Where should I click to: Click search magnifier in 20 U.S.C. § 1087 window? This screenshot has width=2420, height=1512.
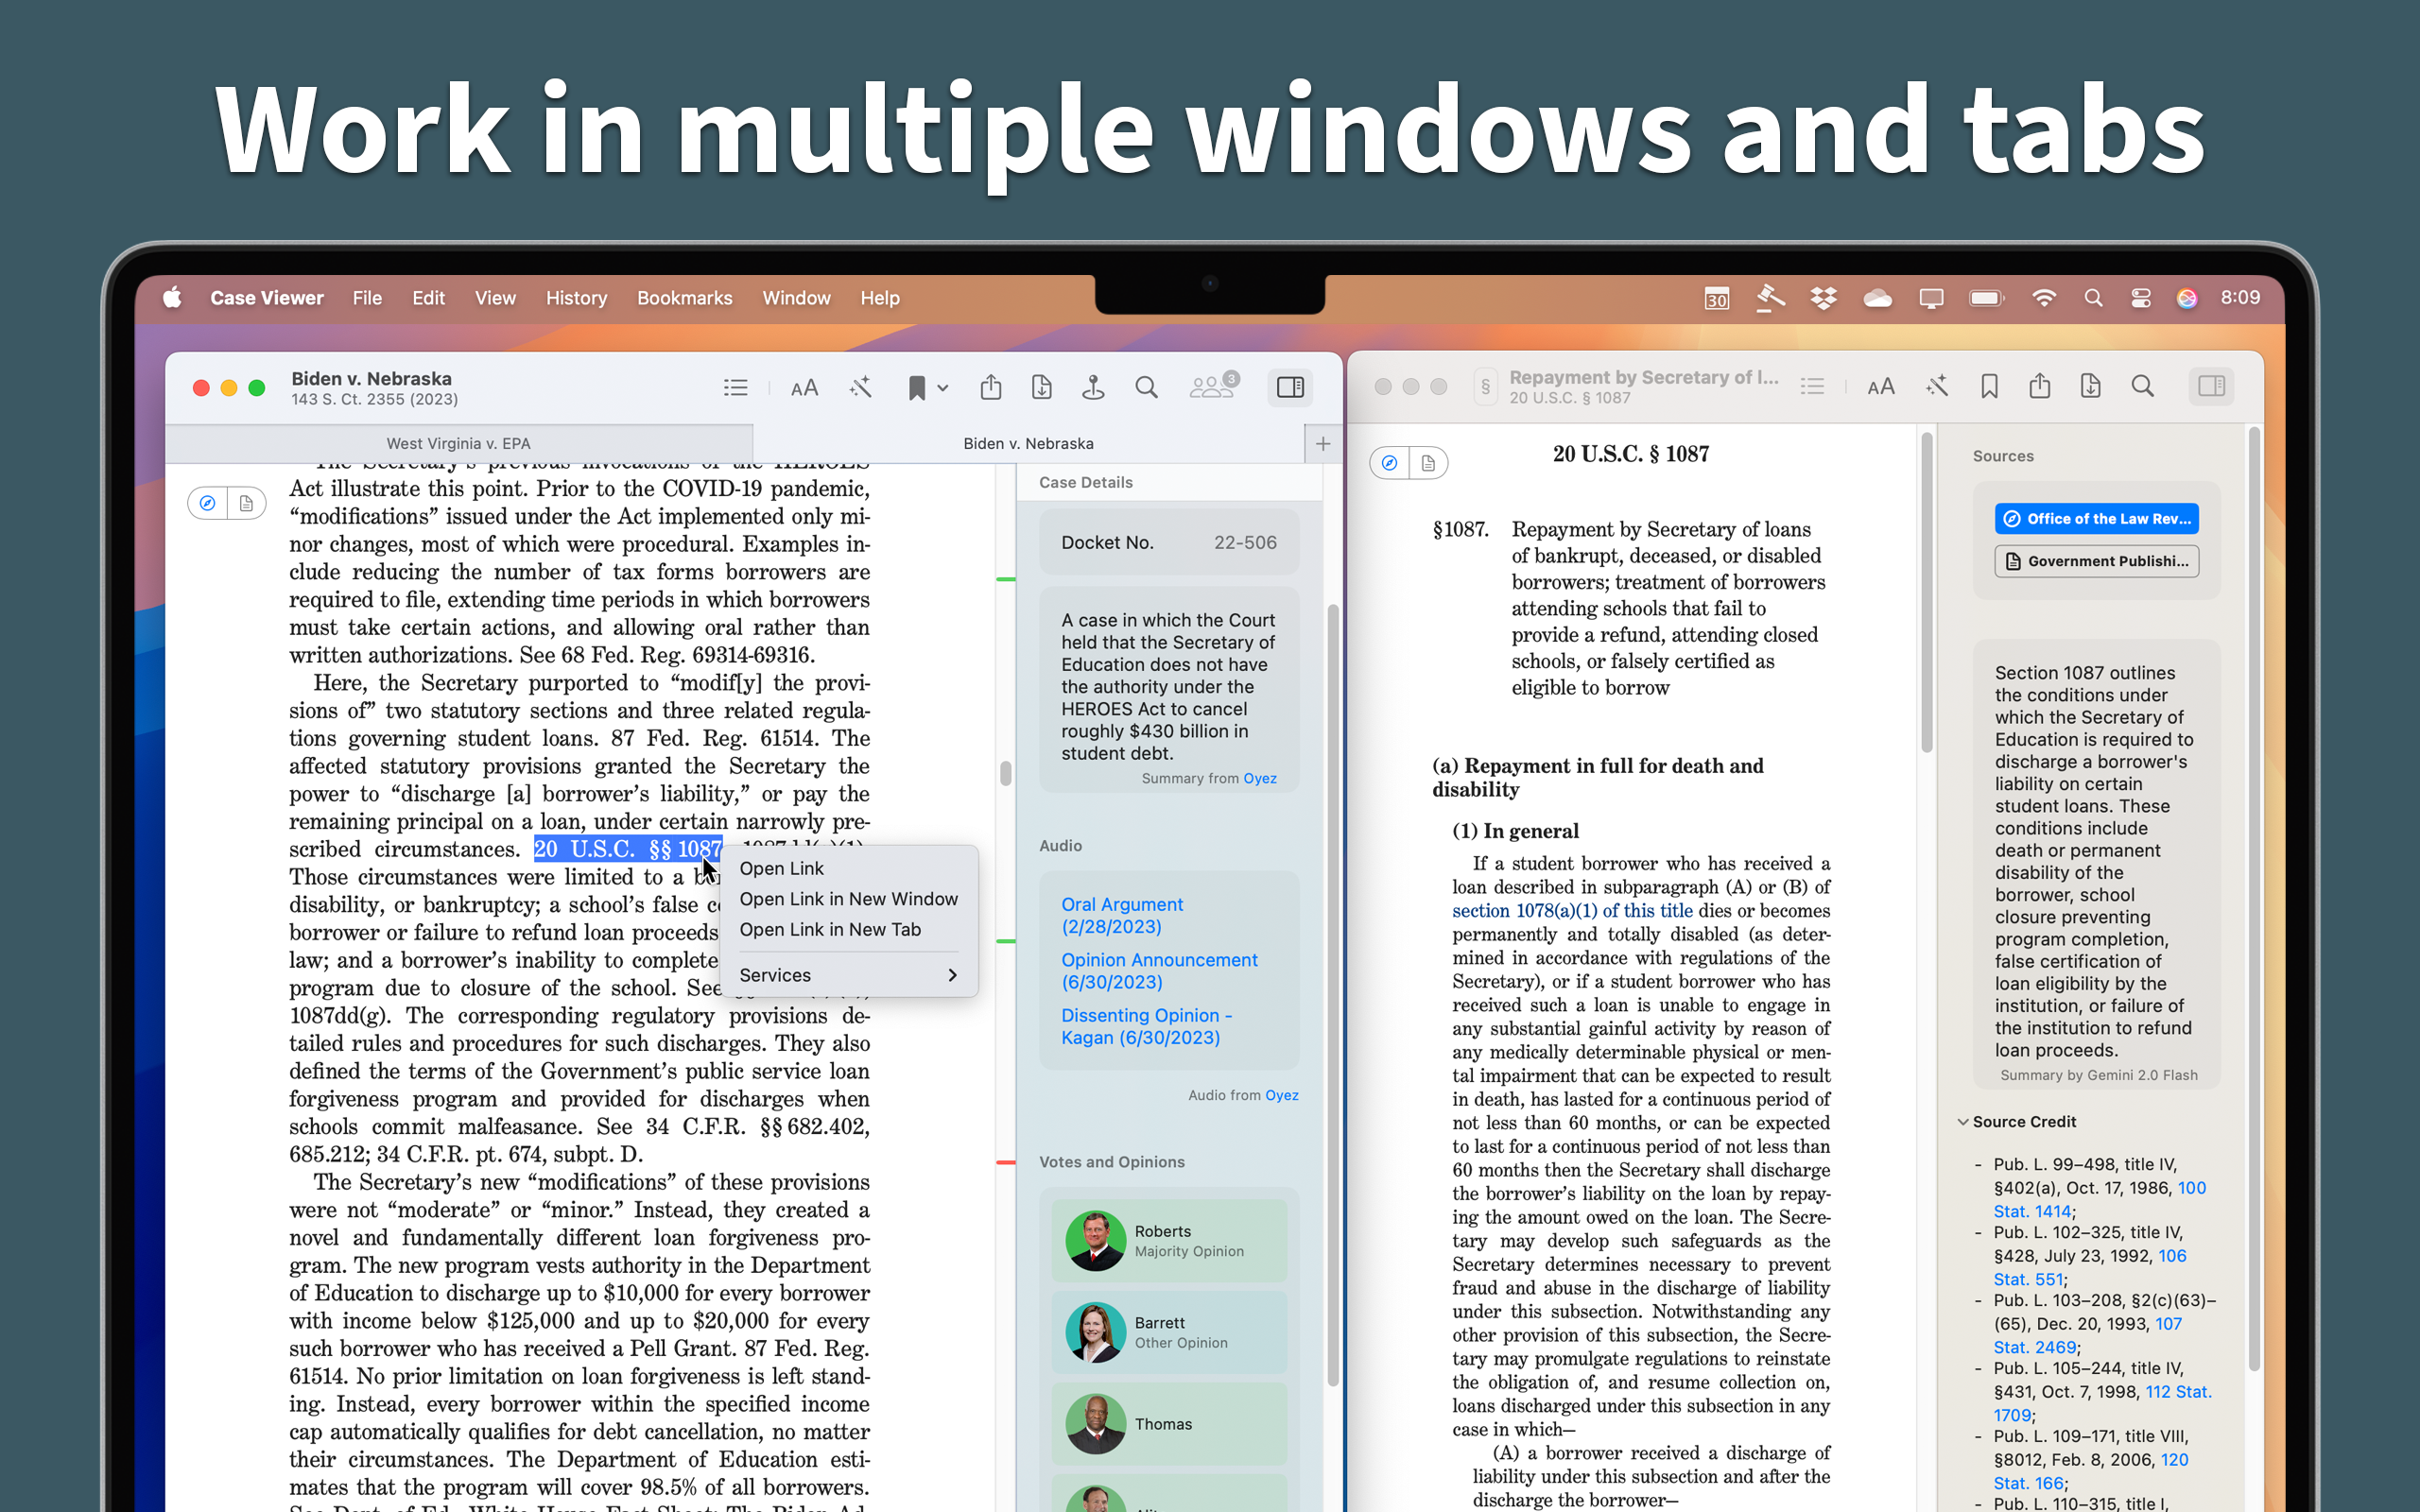(2142, 386)
